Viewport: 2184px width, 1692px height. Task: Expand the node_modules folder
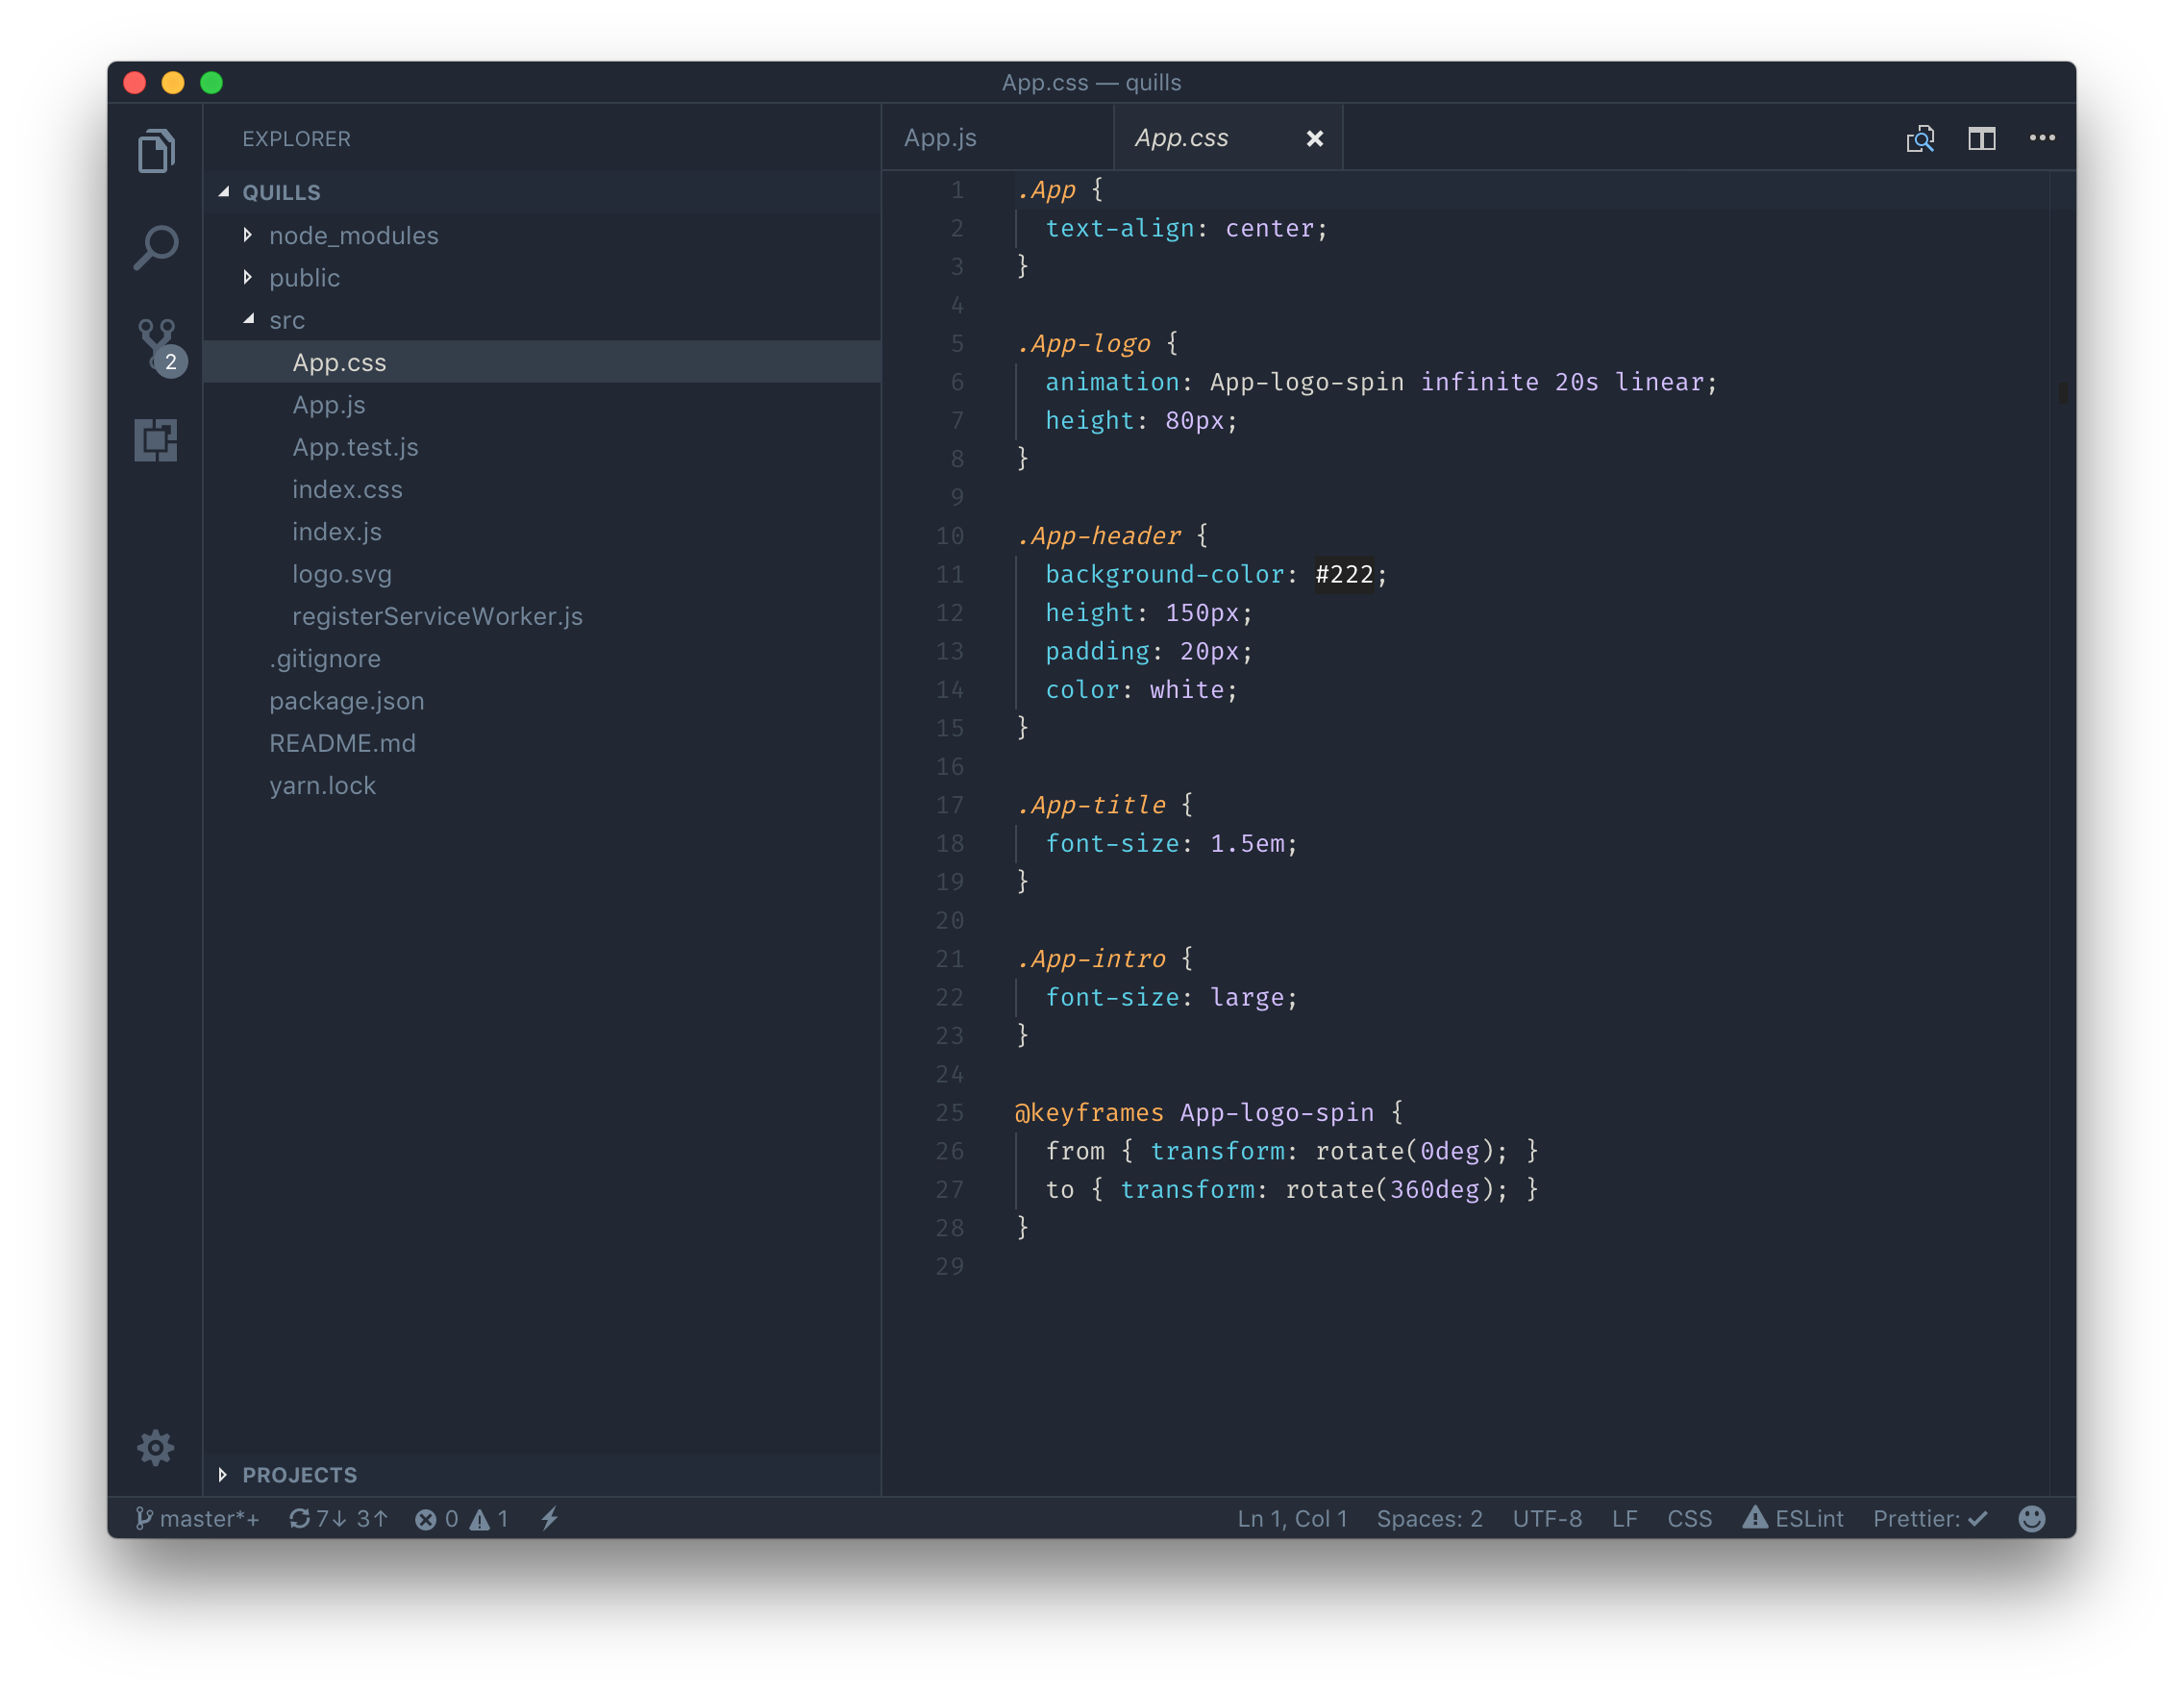(x=353, y=235)
